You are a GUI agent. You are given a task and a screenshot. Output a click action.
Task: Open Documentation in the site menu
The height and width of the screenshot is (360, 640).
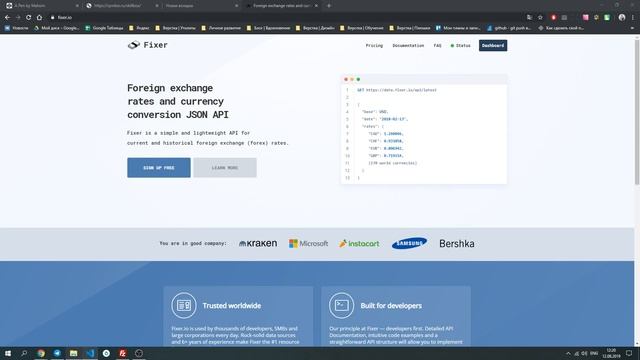click(x=408, y=46)
